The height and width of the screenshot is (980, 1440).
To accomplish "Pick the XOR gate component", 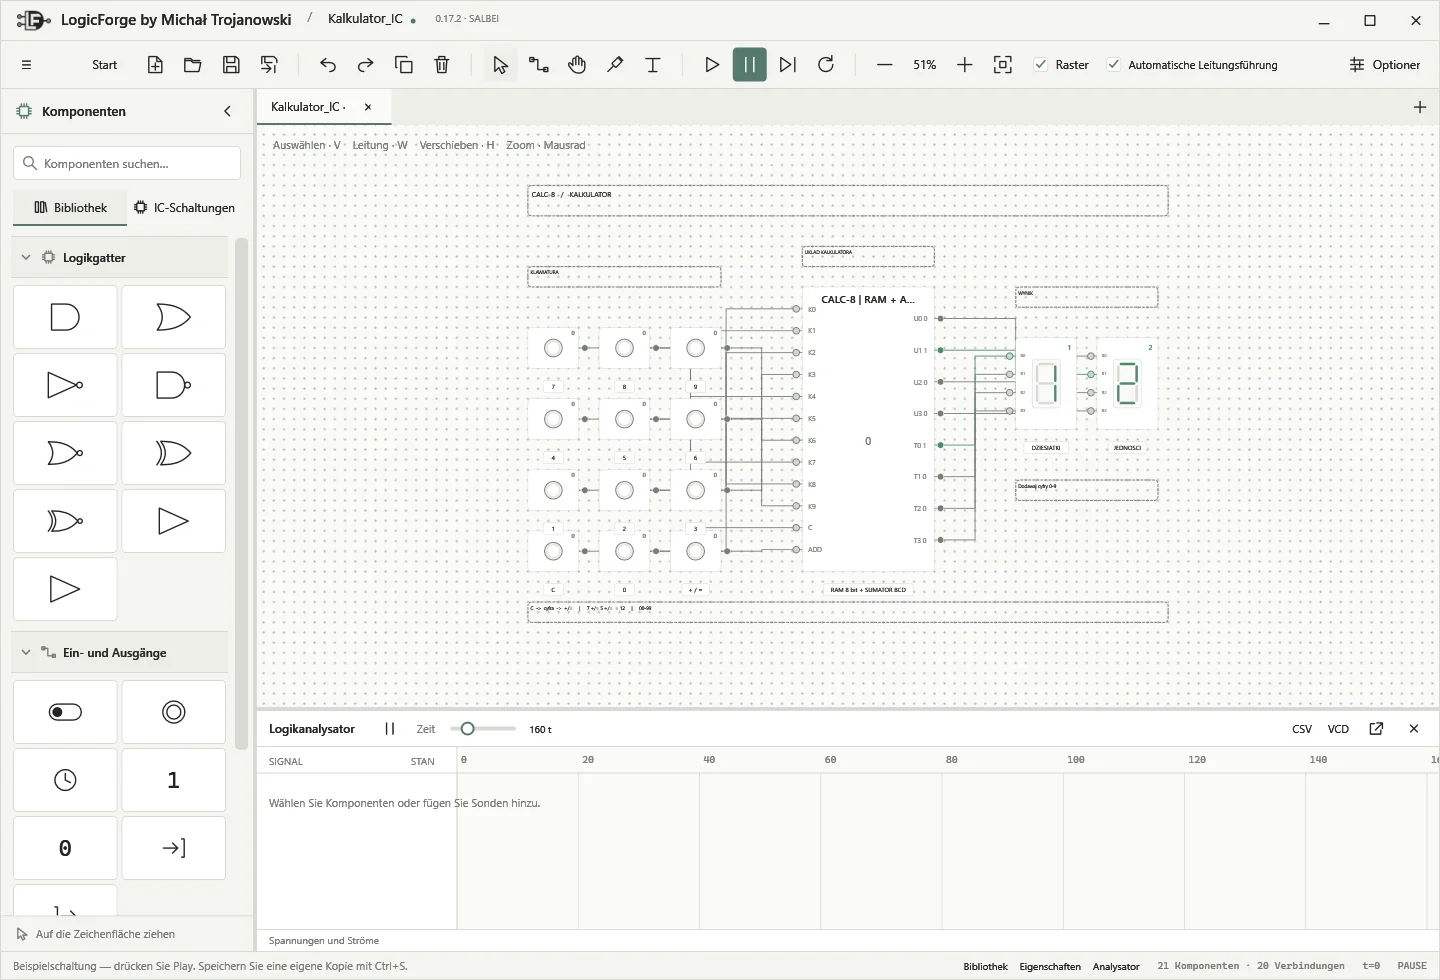I will 173,453.
